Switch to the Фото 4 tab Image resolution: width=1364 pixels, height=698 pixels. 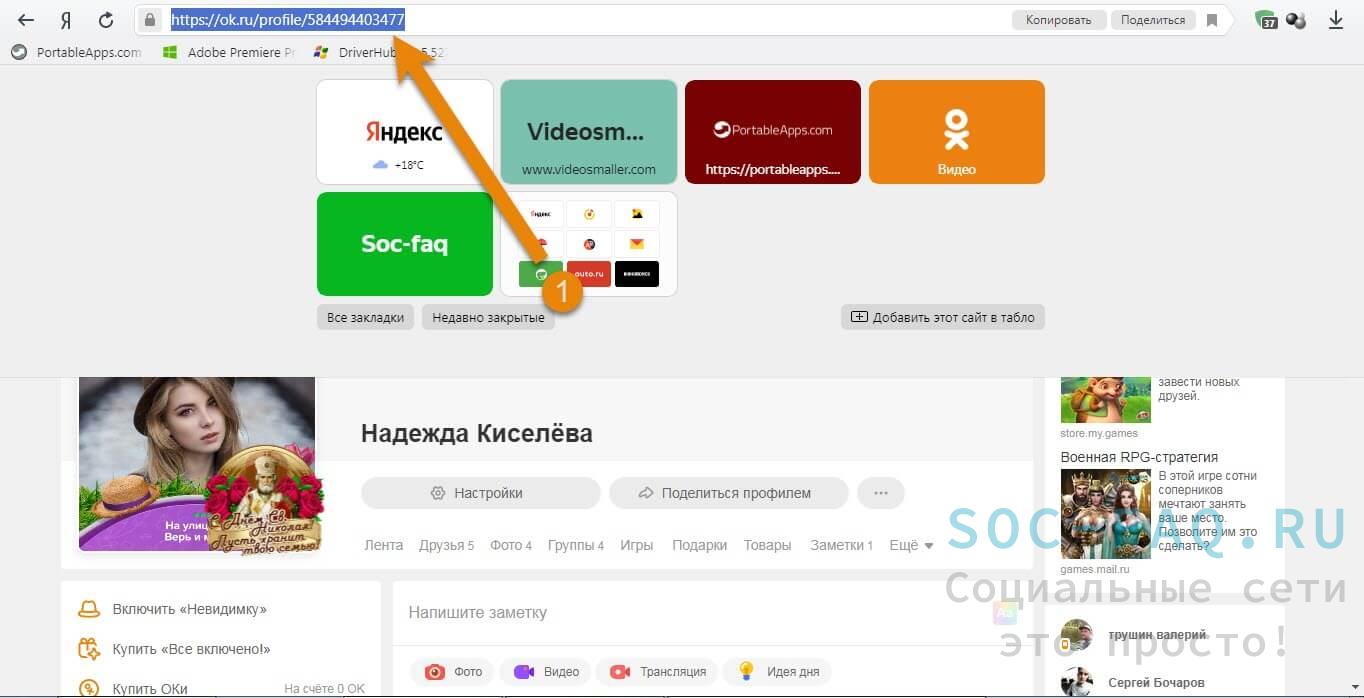pyautogui.click(x=511, y=545)
